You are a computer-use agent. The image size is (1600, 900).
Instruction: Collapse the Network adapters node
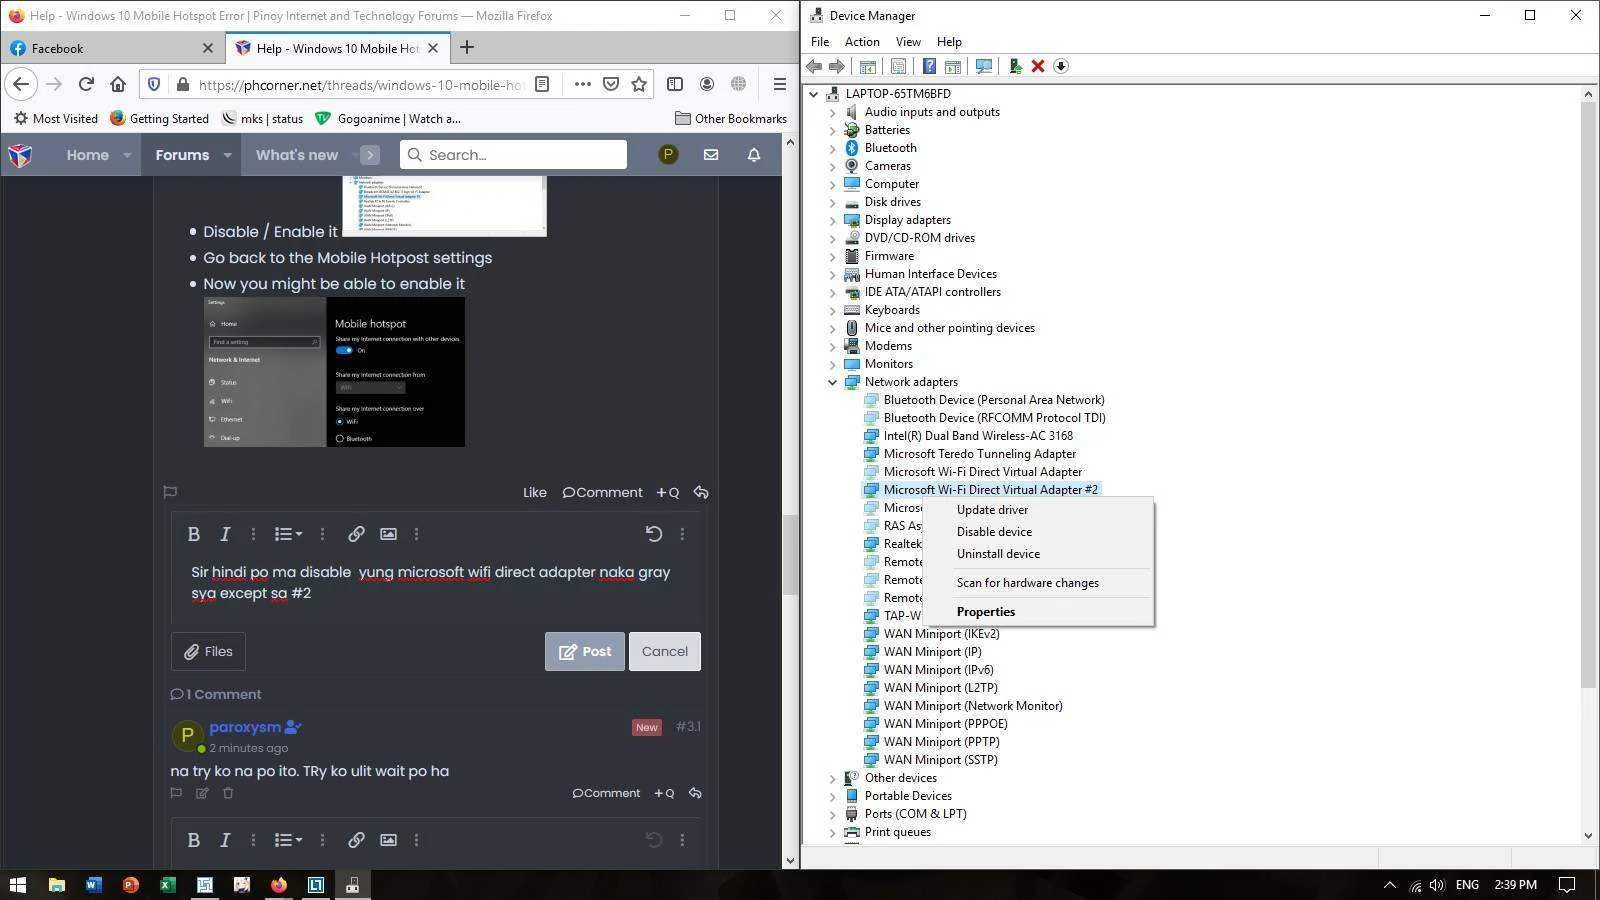(832, 382)
